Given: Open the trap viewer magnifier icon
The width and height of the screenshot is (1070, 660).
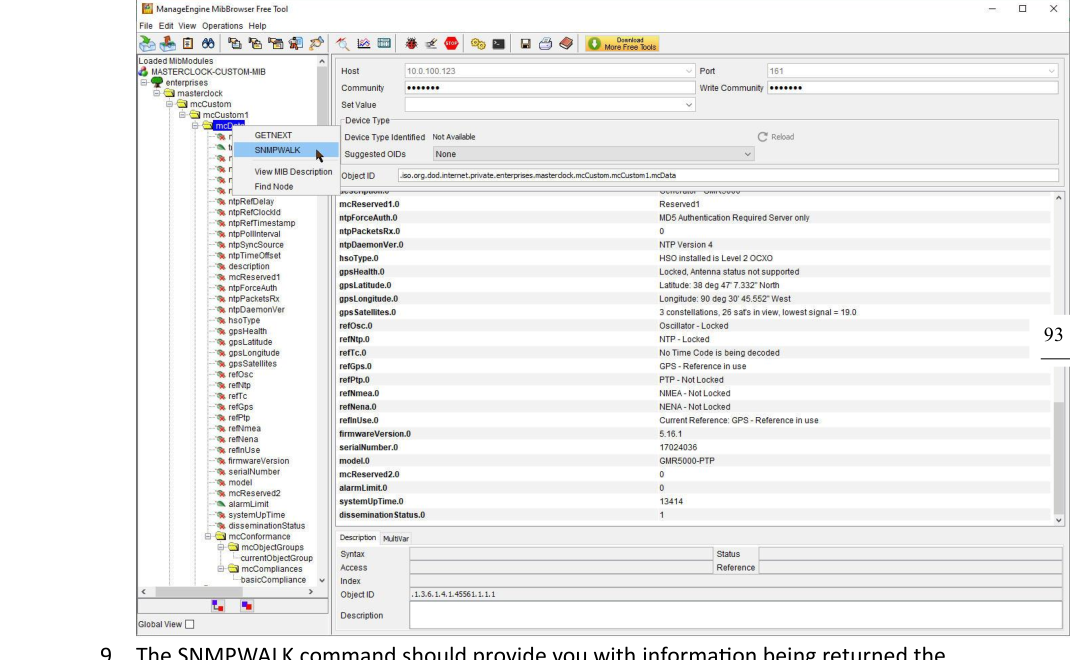Looking at the screenshot, I should 343,44.
